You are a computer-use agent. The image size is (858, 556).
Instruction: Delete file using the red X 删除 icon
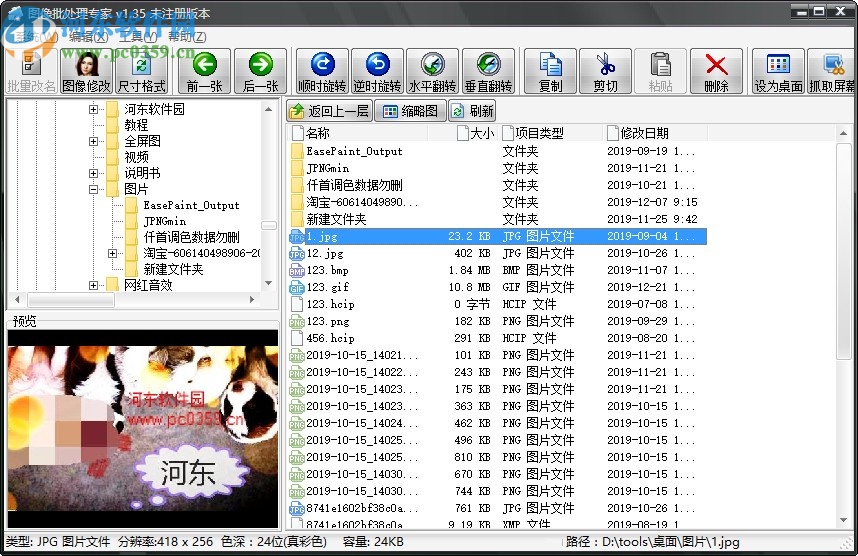[716, 72]
